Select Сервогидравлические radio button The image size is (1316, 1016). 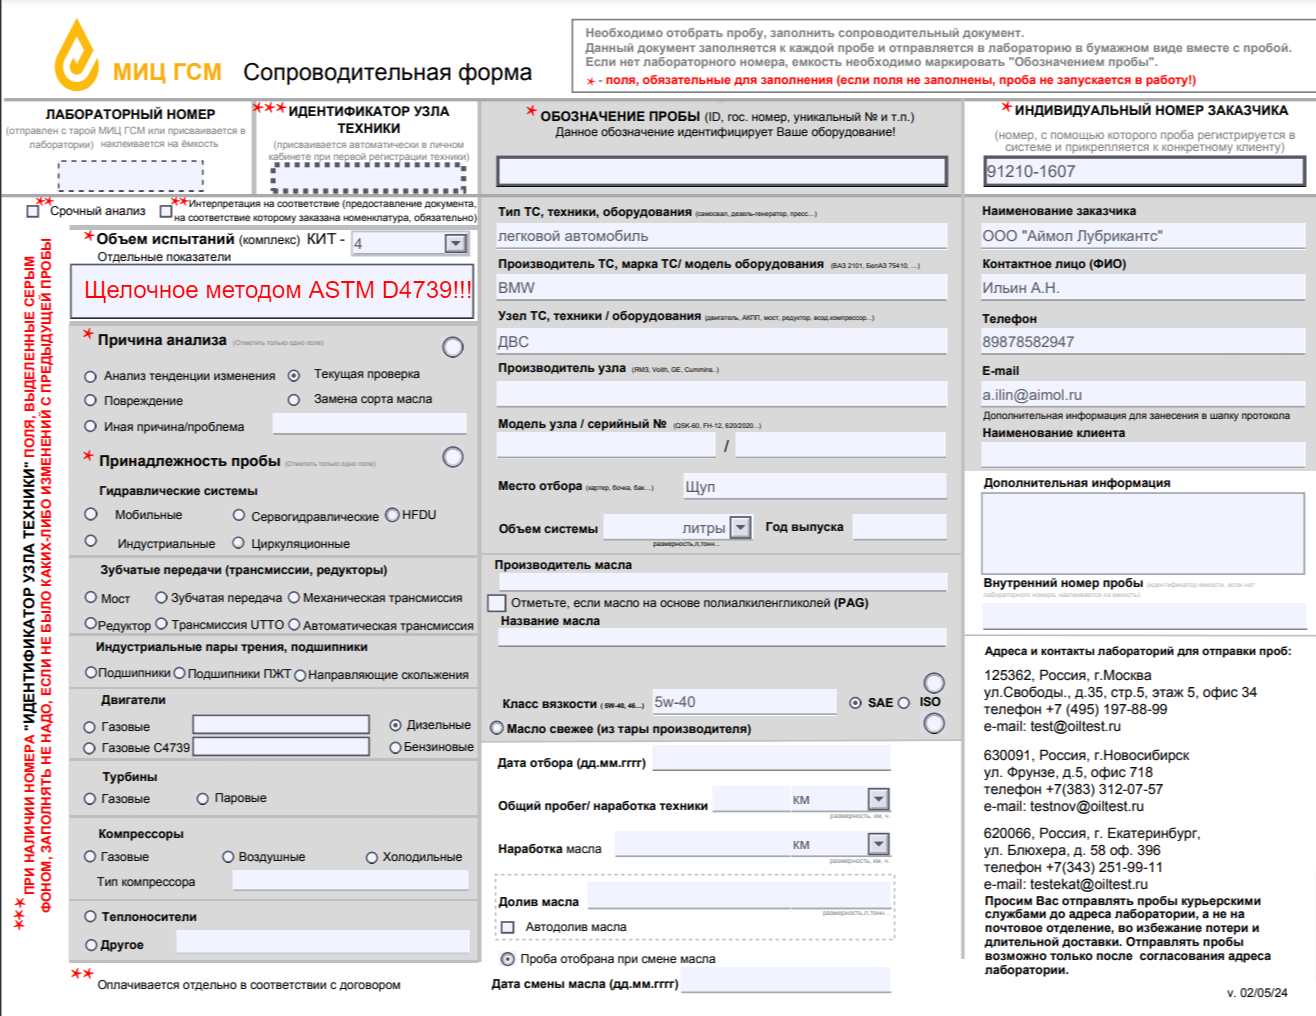[x=239, y=515]
